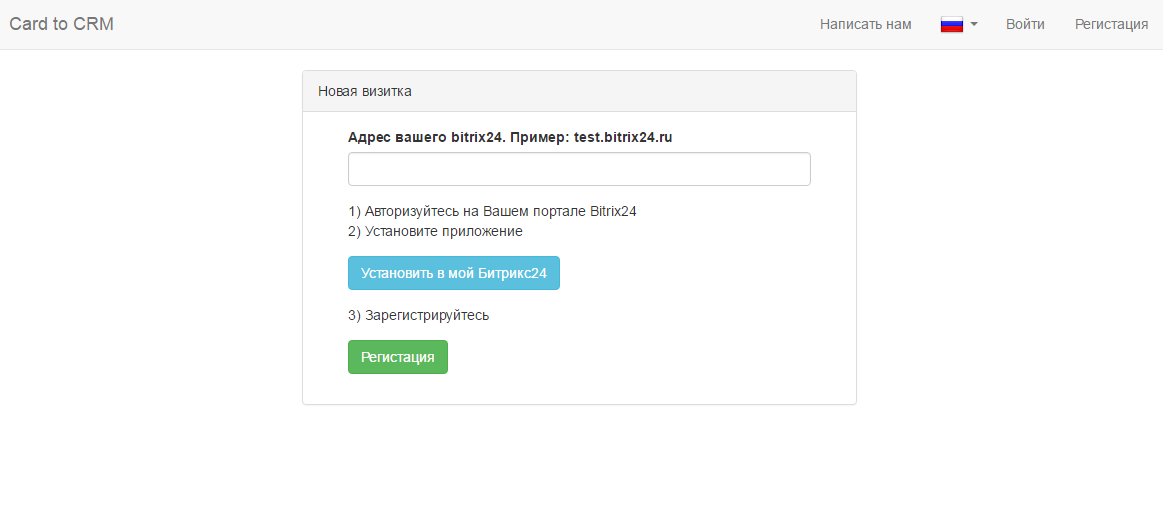
Task: Go to the Войти login page
Action: click(1025, 24)
